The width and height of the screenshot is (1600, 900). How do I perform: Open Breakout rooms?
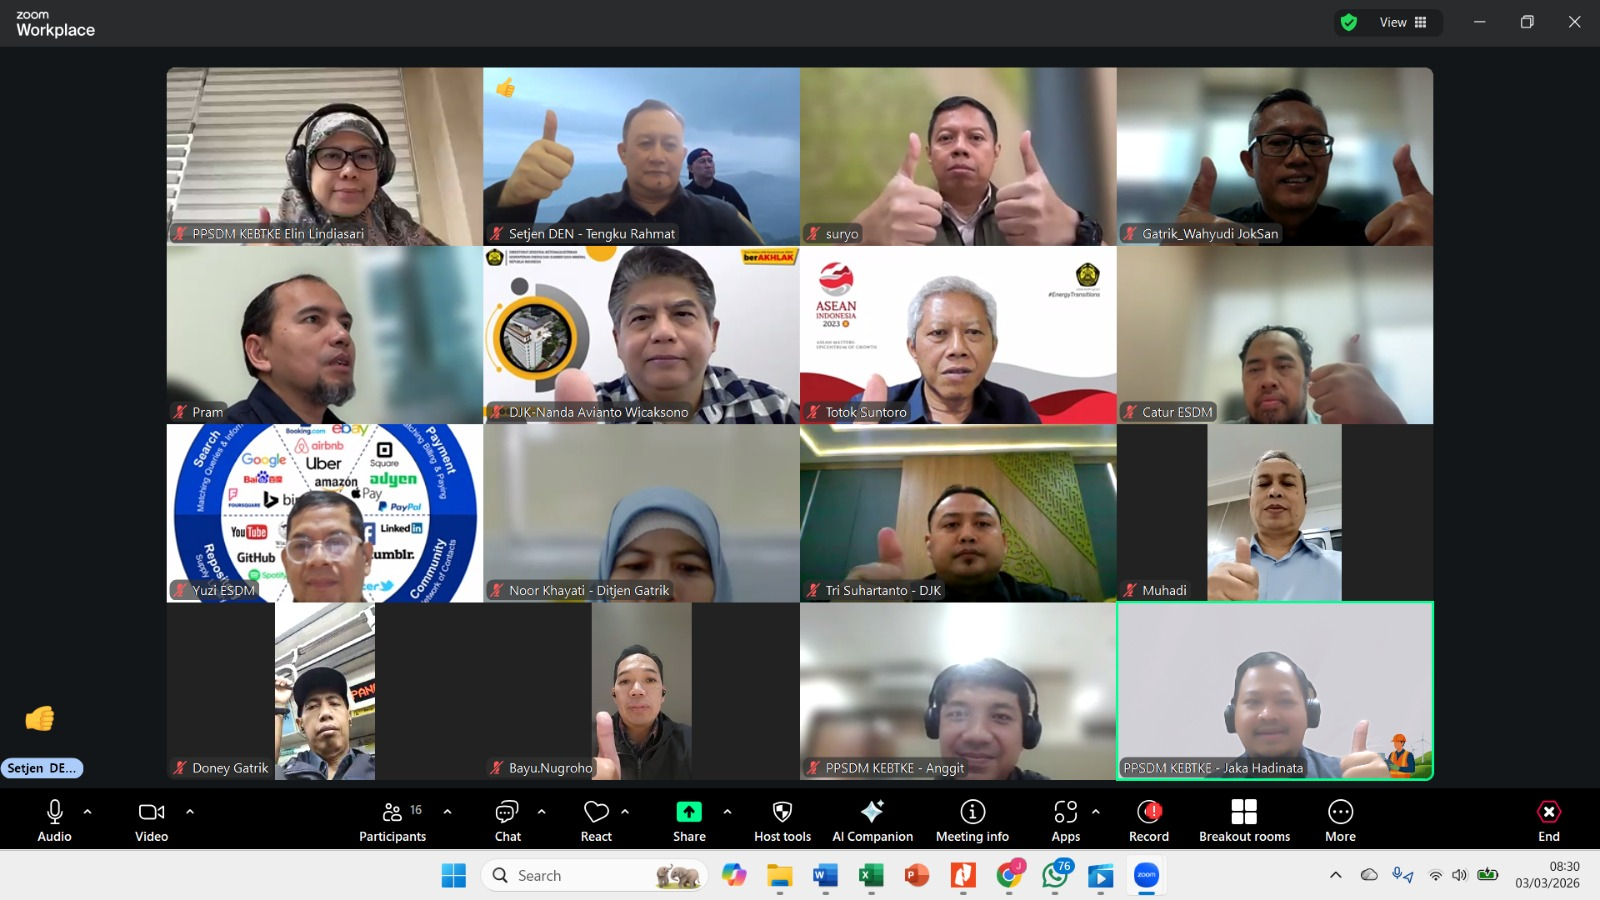(1244, 820)
